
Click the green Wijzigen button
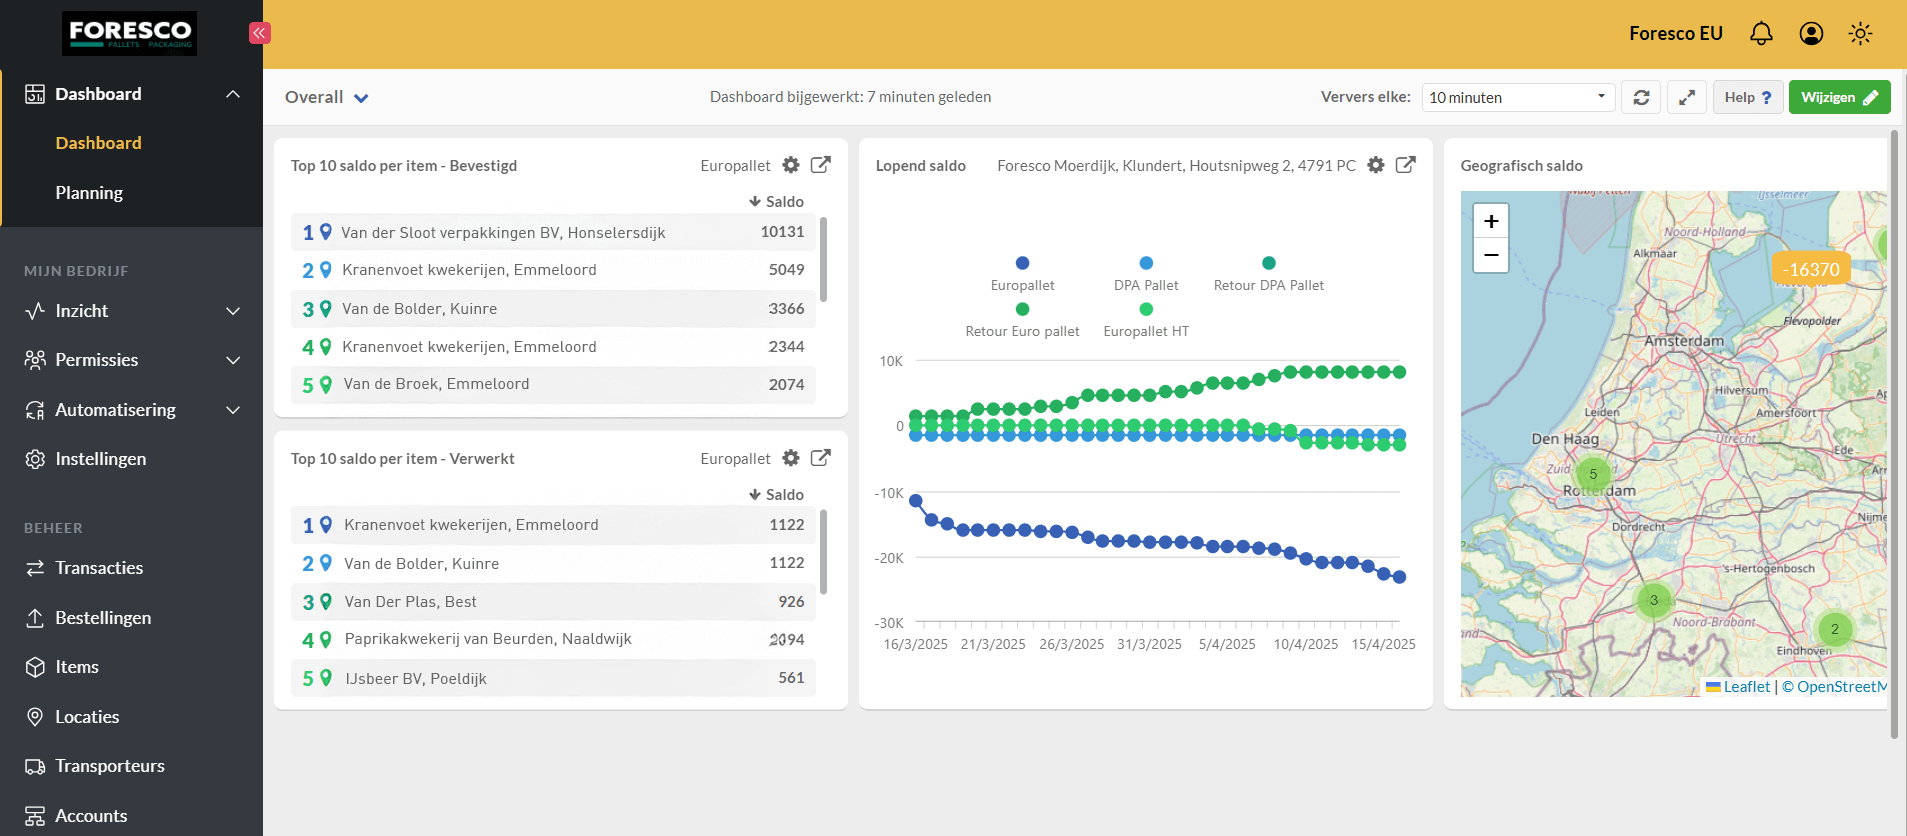click(1839, 97)
